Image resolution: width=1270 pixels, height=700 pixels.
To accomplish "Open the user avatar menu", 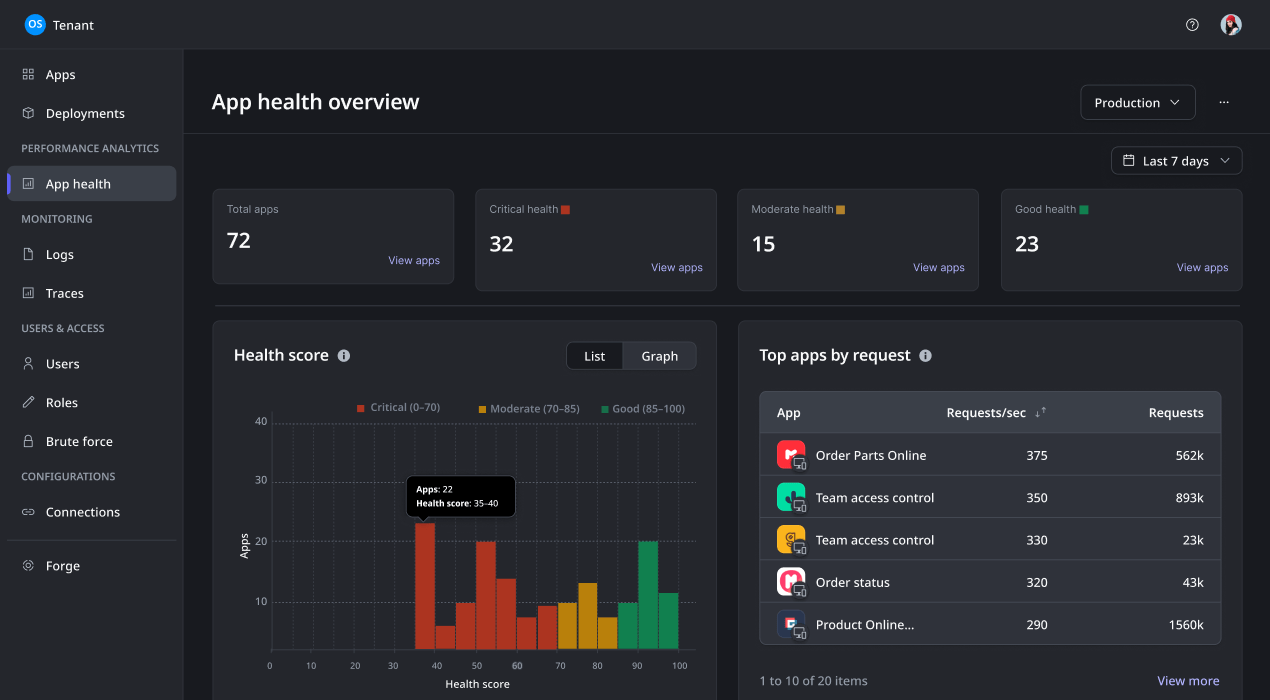I will (1231, 25).
